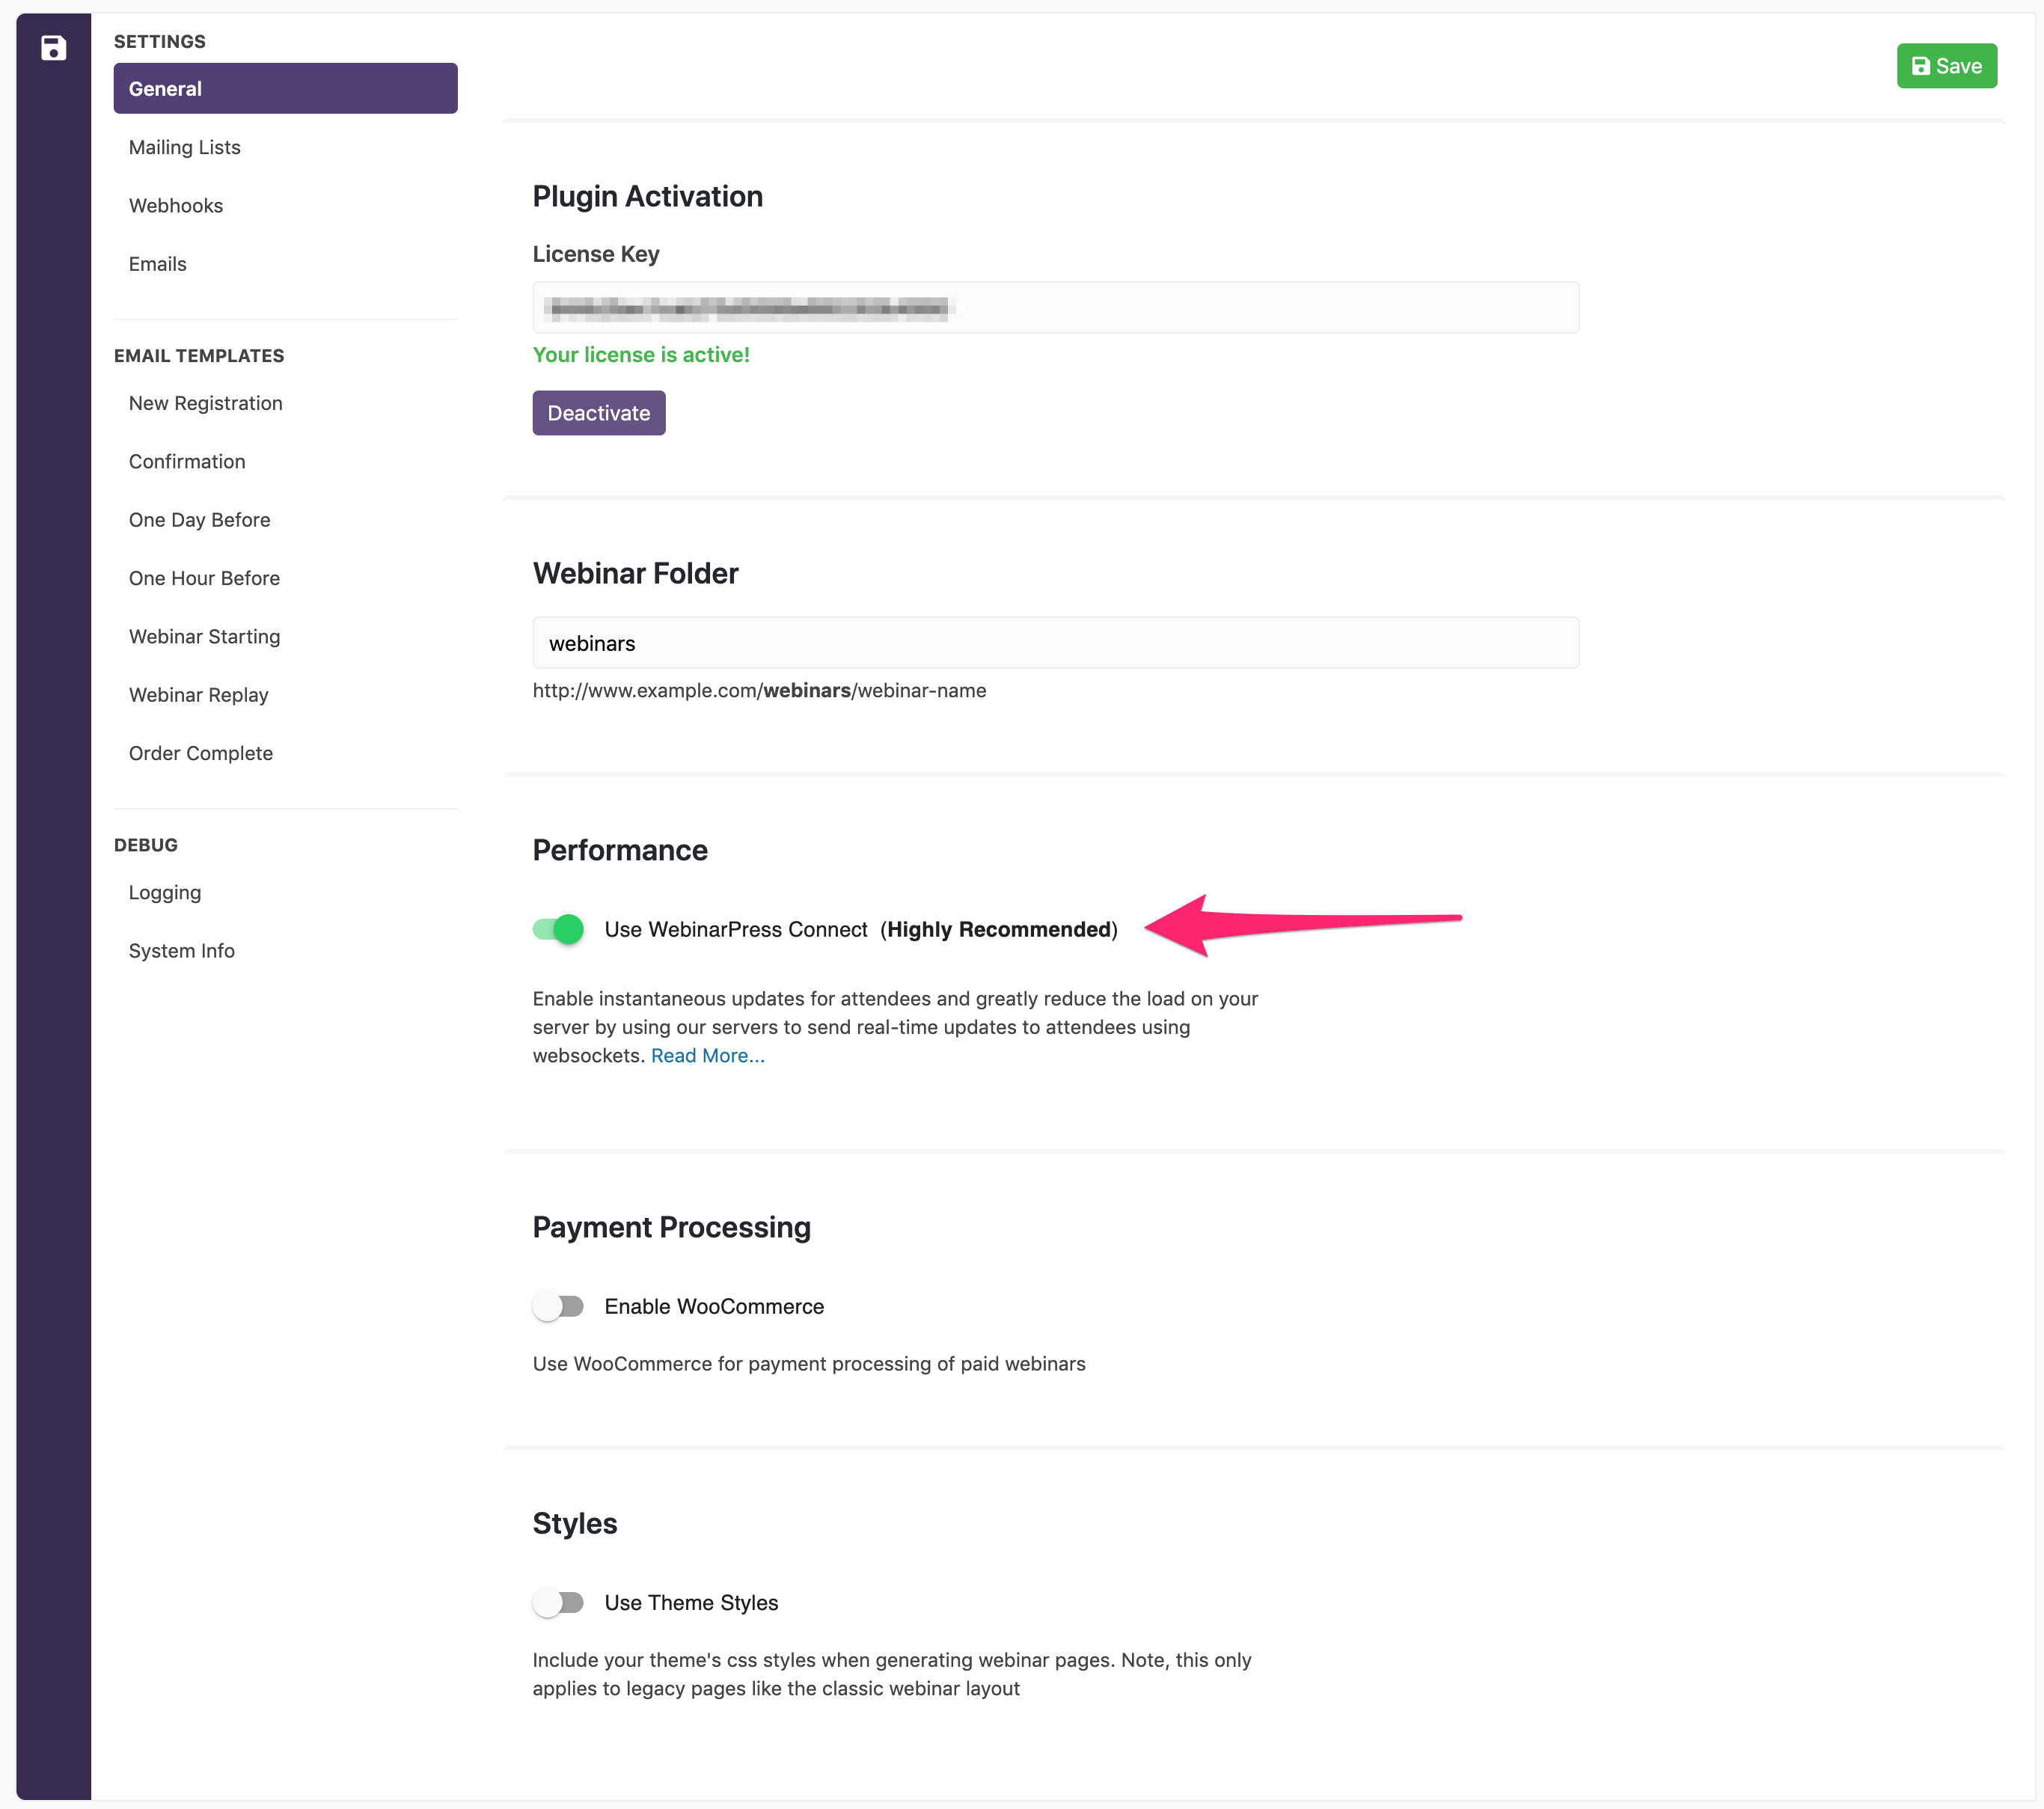
Task: Enable the WooCommerce toggle
Action: pos(558,1306)
